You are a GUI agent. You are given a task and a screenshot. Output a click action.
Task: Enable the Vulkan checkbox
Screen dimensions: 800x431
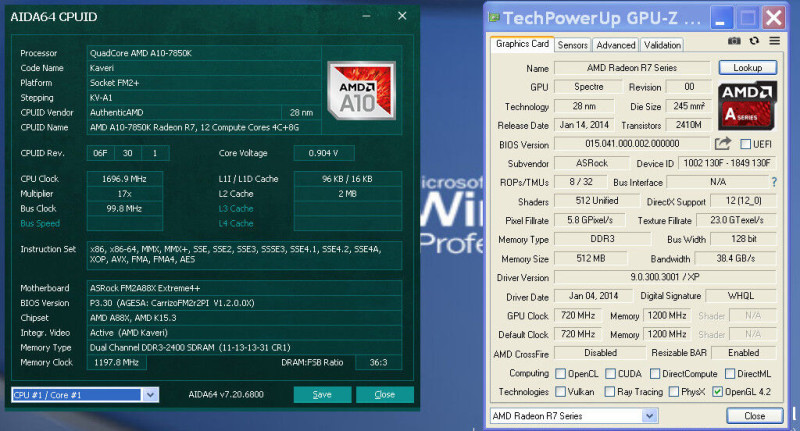560,392
